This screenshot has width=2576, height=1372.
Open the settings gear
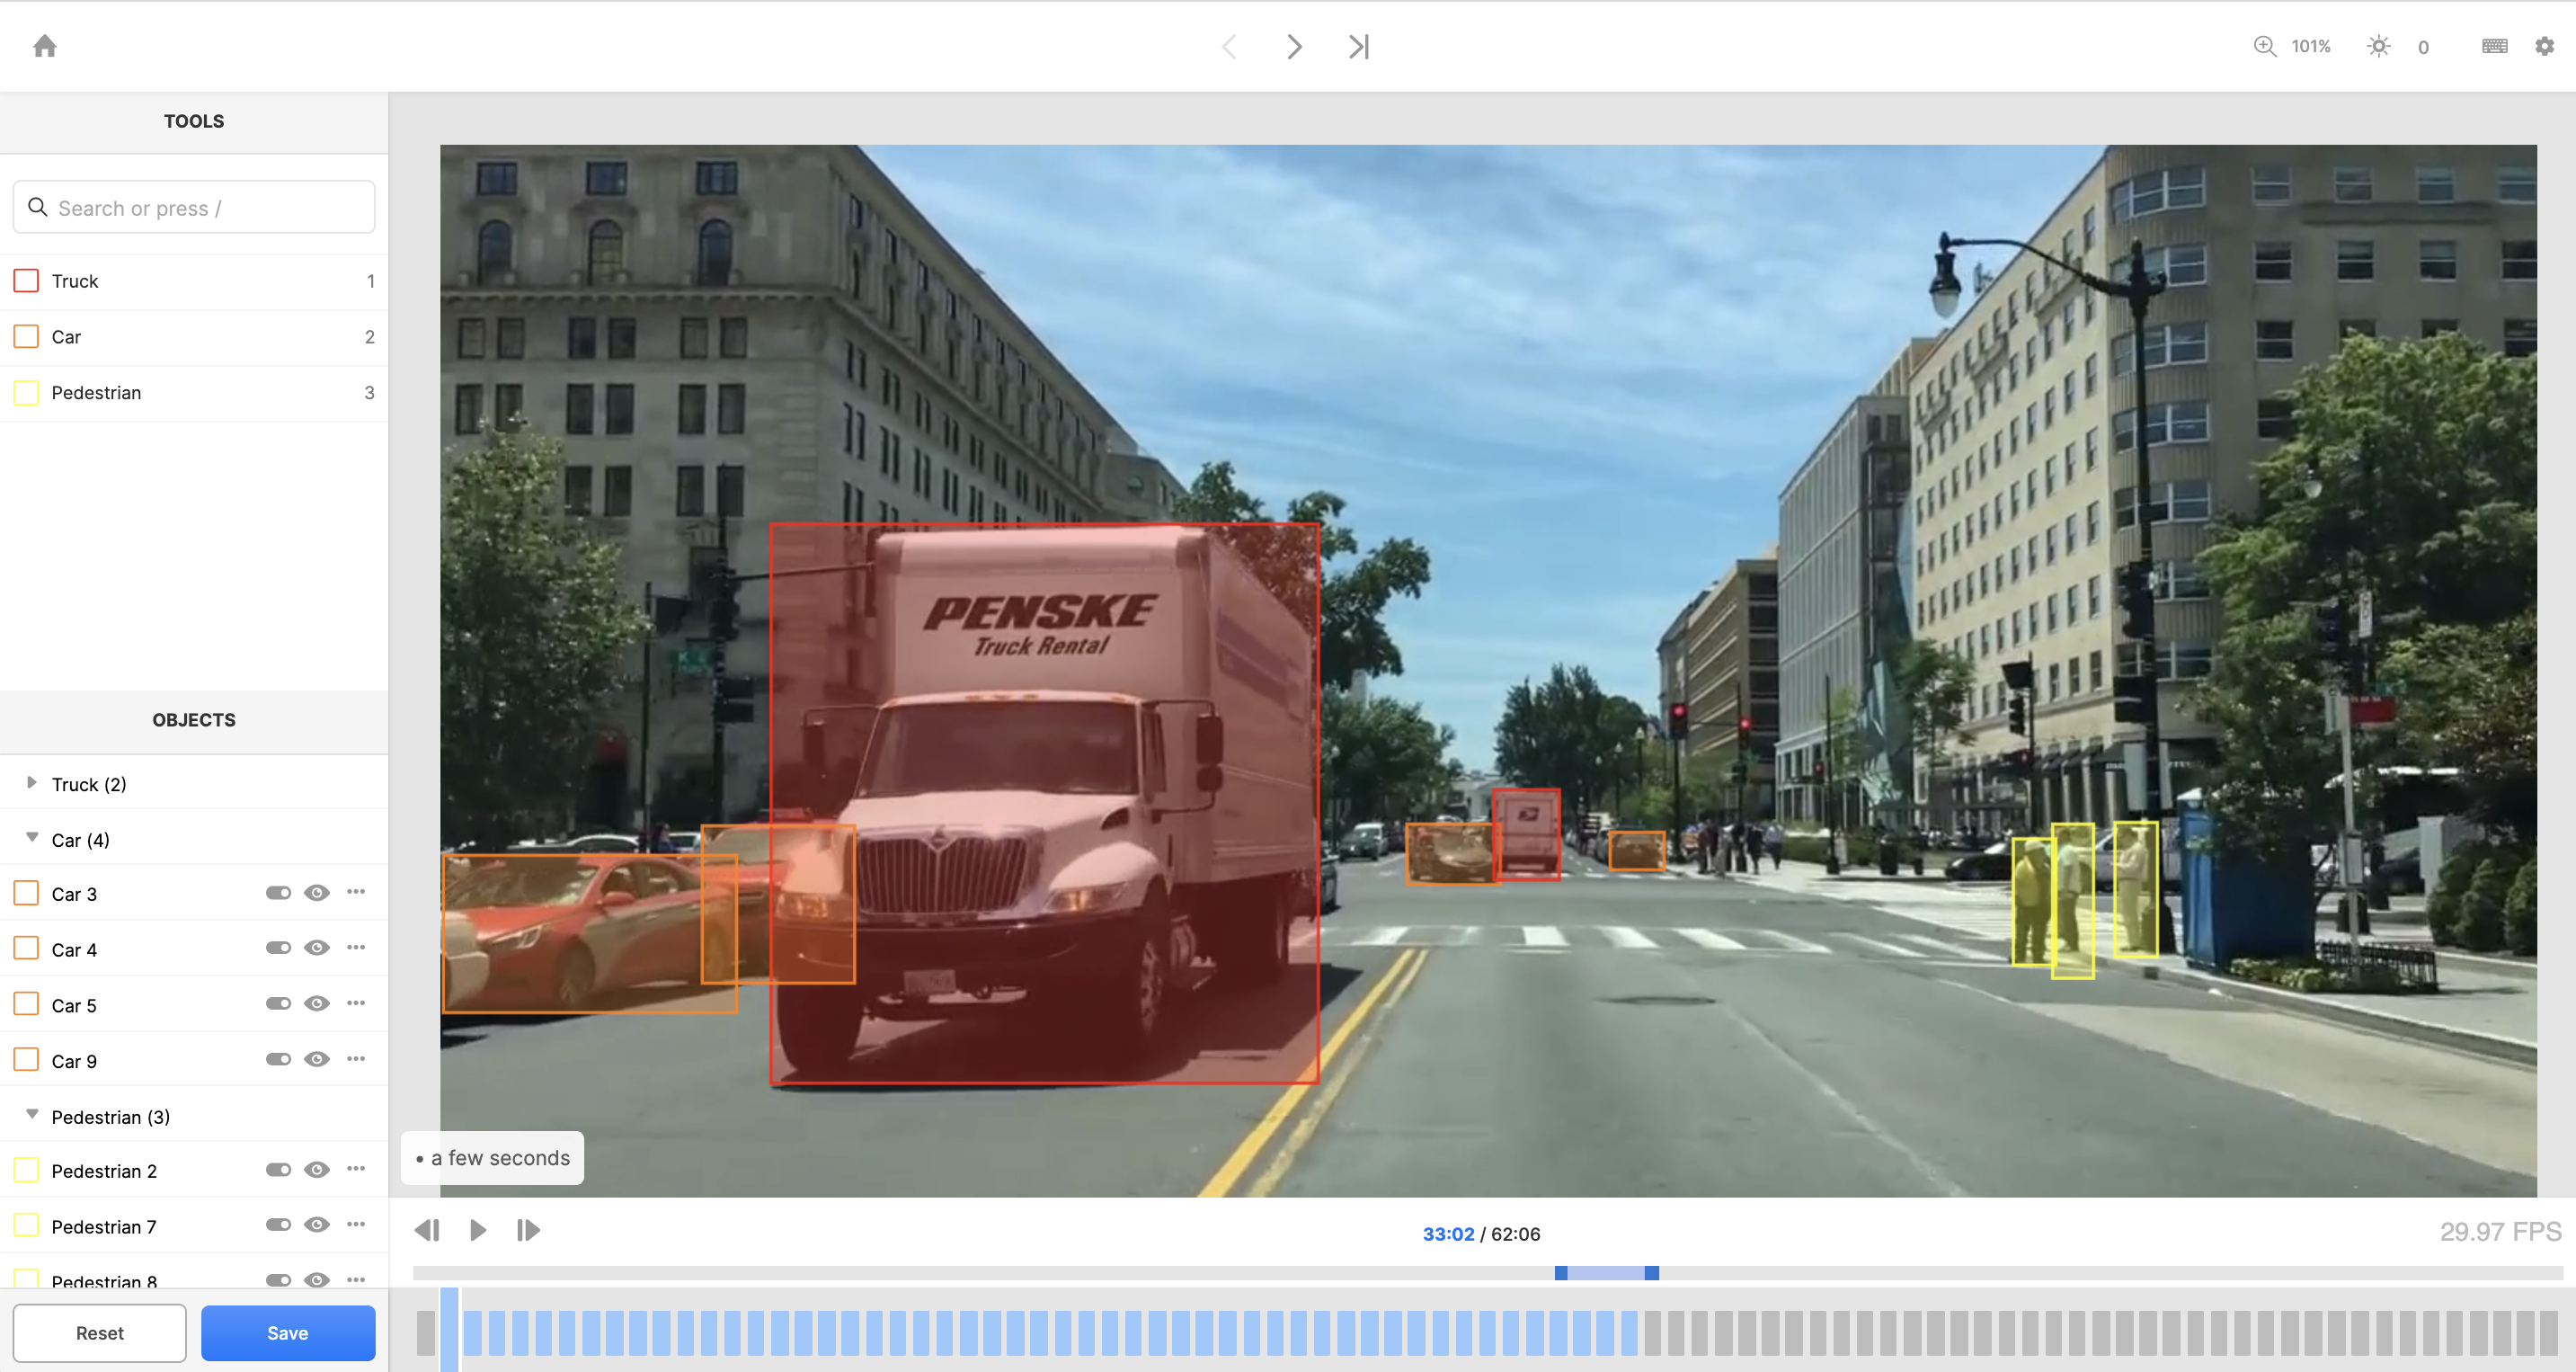pos(2544,46)
